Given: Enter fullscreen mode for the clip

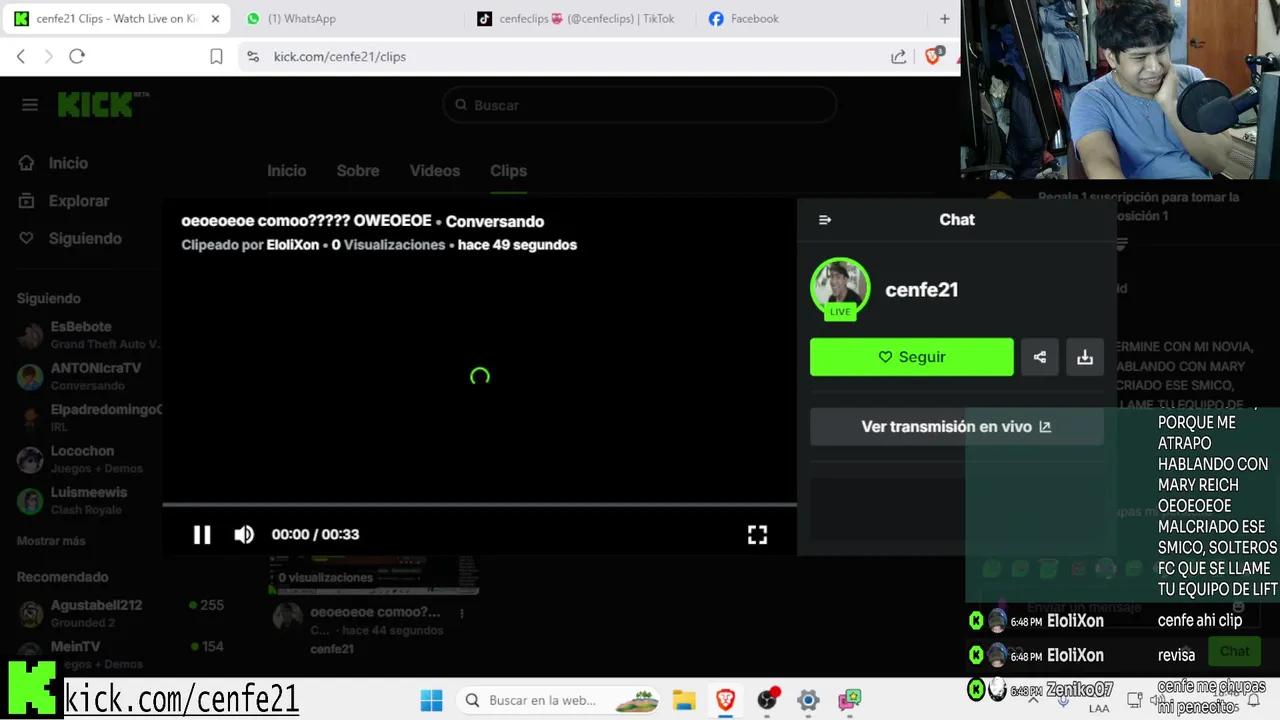Looking at the screenshot, I should click(757, 535).
